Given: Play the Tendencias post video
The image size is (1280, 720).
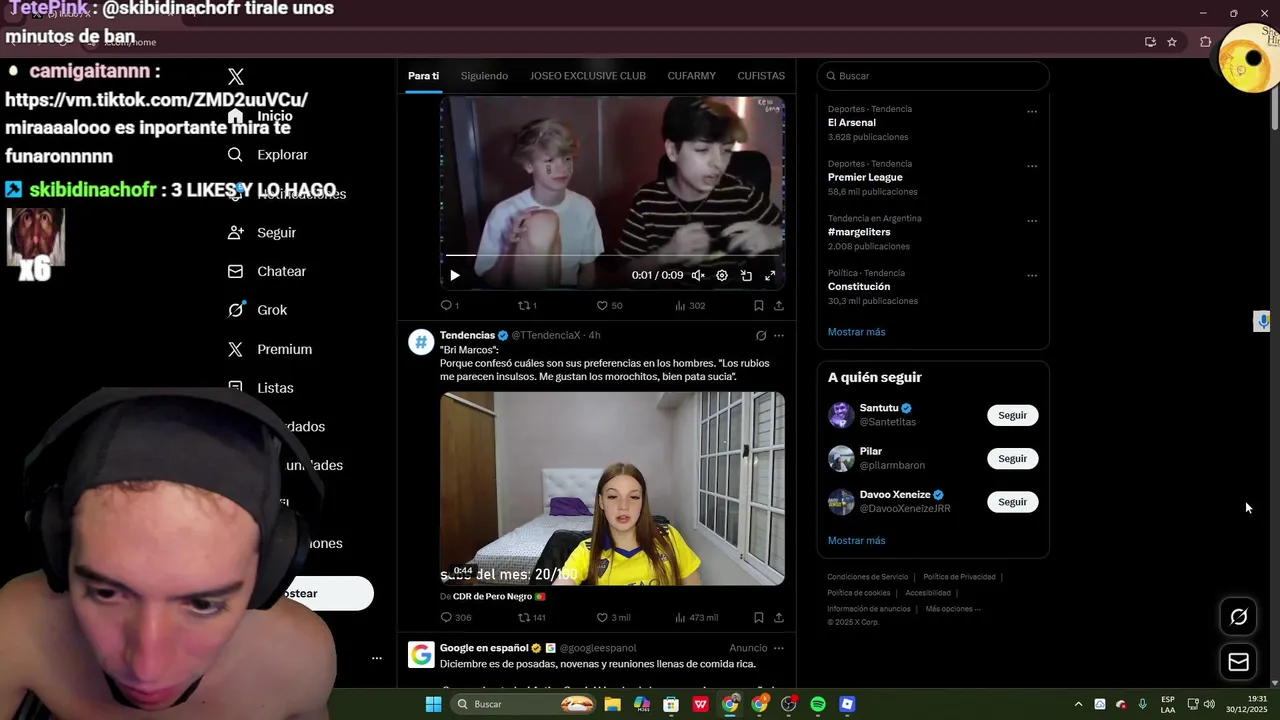Looking at the screenshot, I should pos(612,488).
